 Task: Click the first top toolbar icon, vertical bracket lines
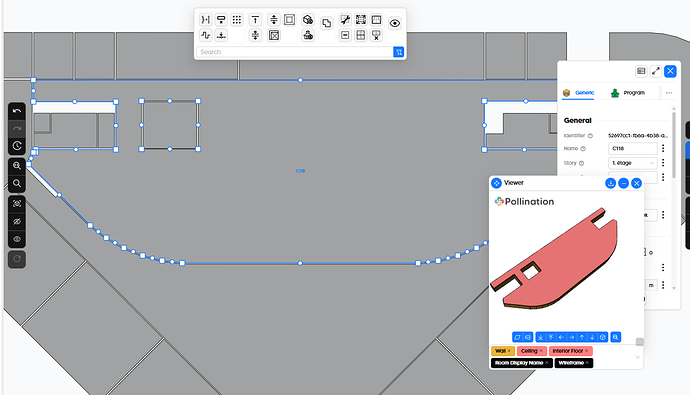206,19
